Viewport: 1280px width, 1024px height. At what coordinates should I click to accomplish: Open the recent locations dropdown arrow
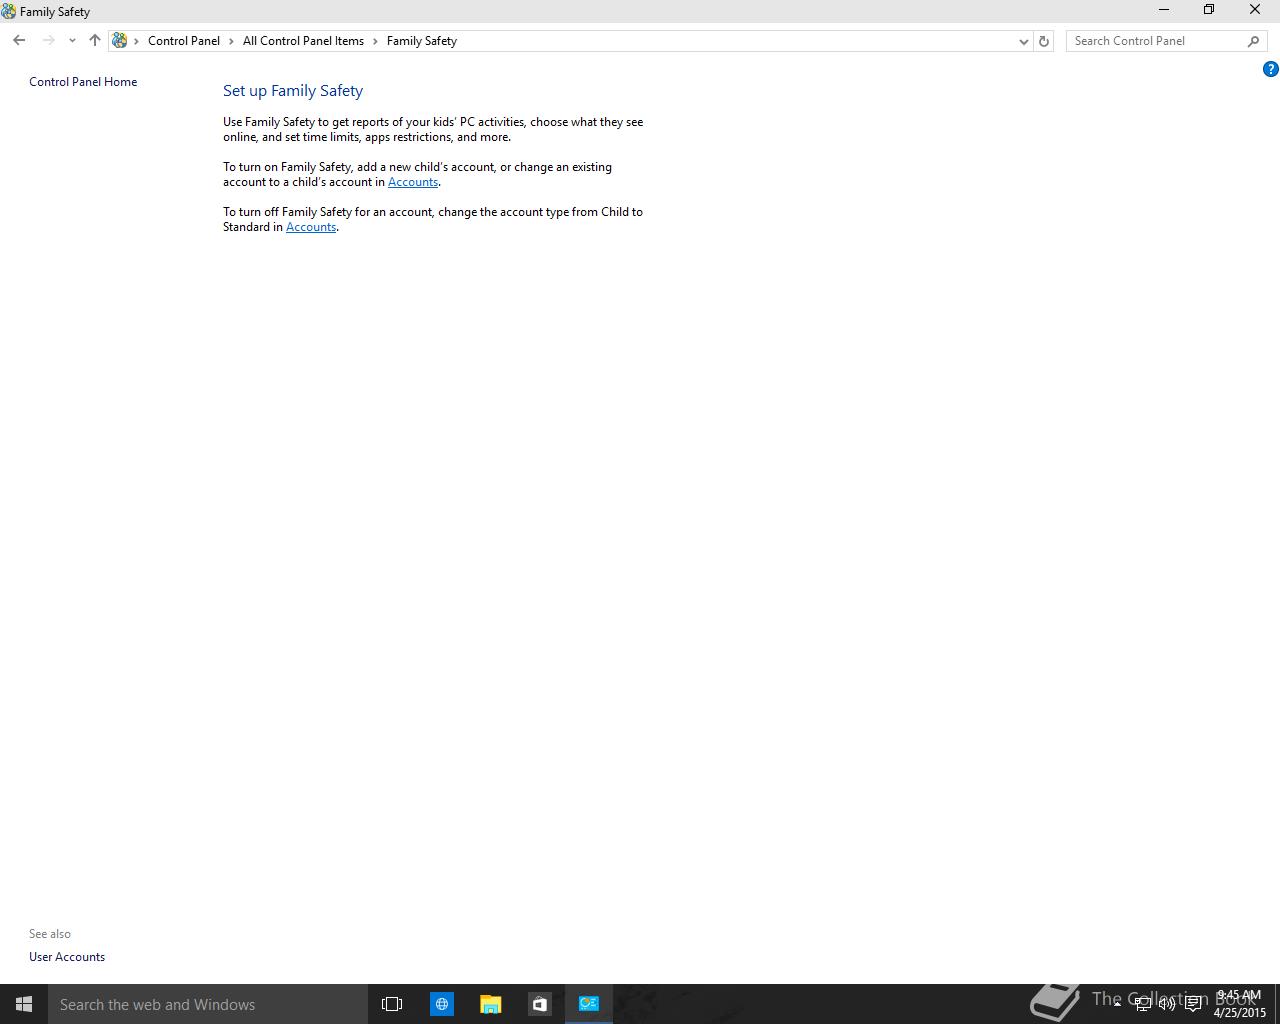(x=72, y=41)
